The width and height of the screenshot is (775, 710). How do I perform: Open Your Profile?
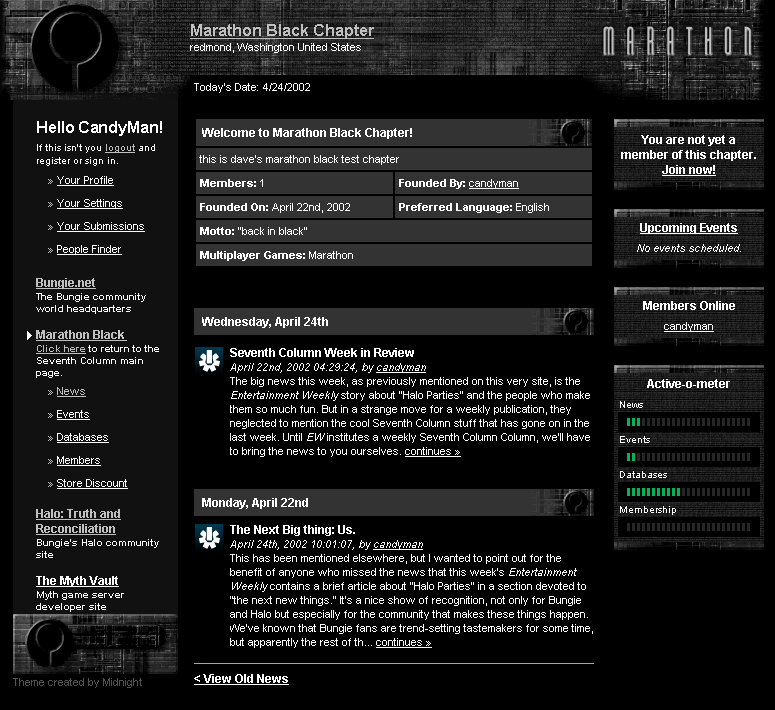coord(85,180)
